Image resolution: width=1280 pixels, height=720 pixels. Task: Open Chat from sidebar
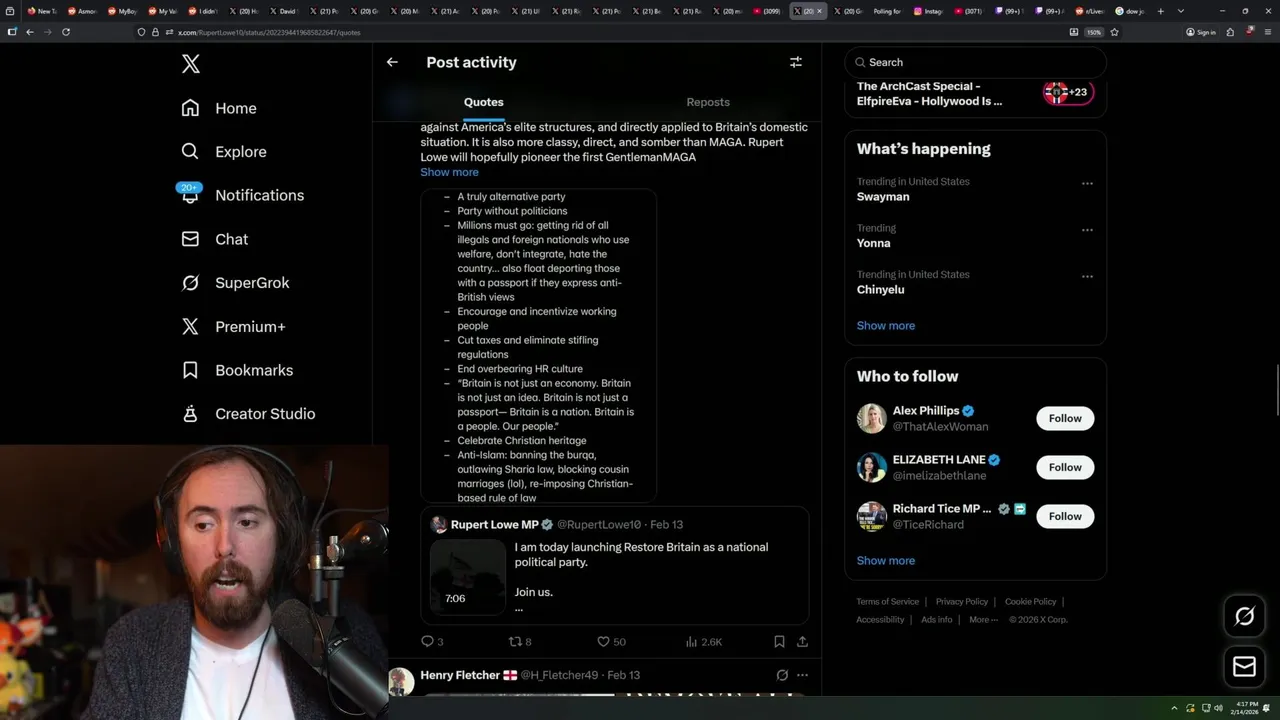tap(214, 239)
